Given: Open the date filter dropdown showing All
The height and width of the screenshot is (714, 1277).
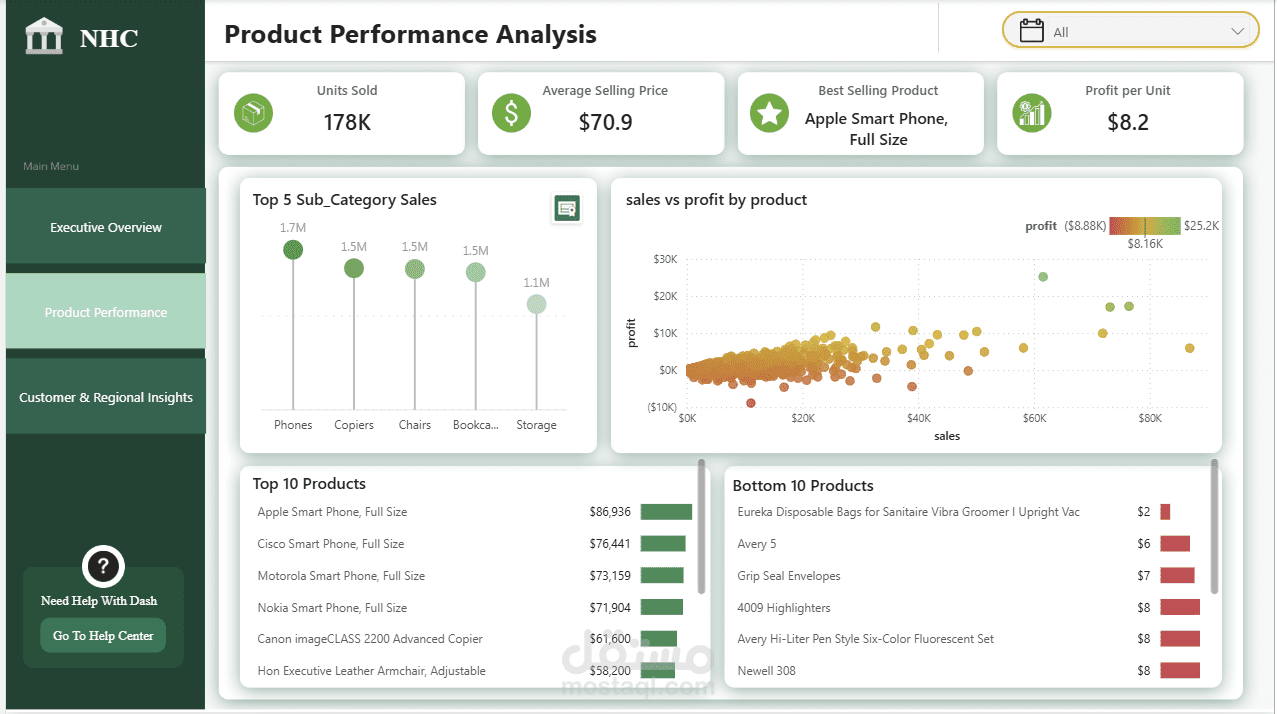Looking at the screenshot, I should point(1131,31).
